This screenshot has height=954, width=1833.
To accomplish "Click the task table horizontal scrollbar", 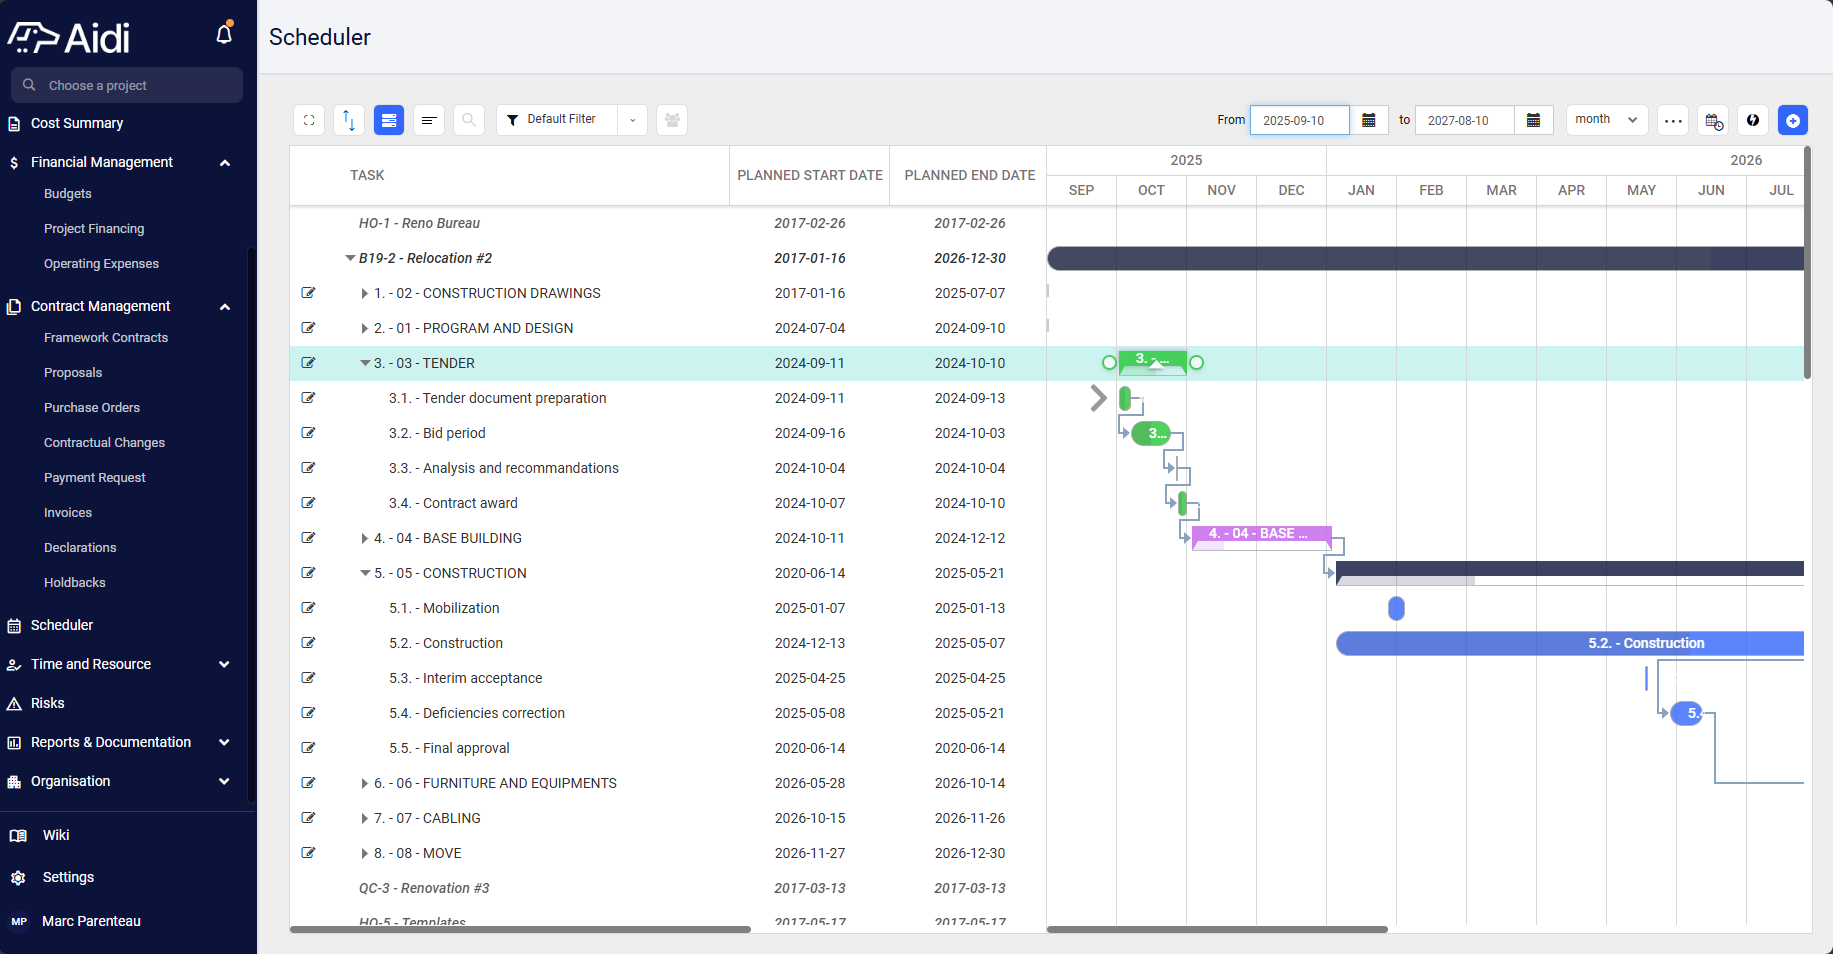I will (x=520, y=930).
